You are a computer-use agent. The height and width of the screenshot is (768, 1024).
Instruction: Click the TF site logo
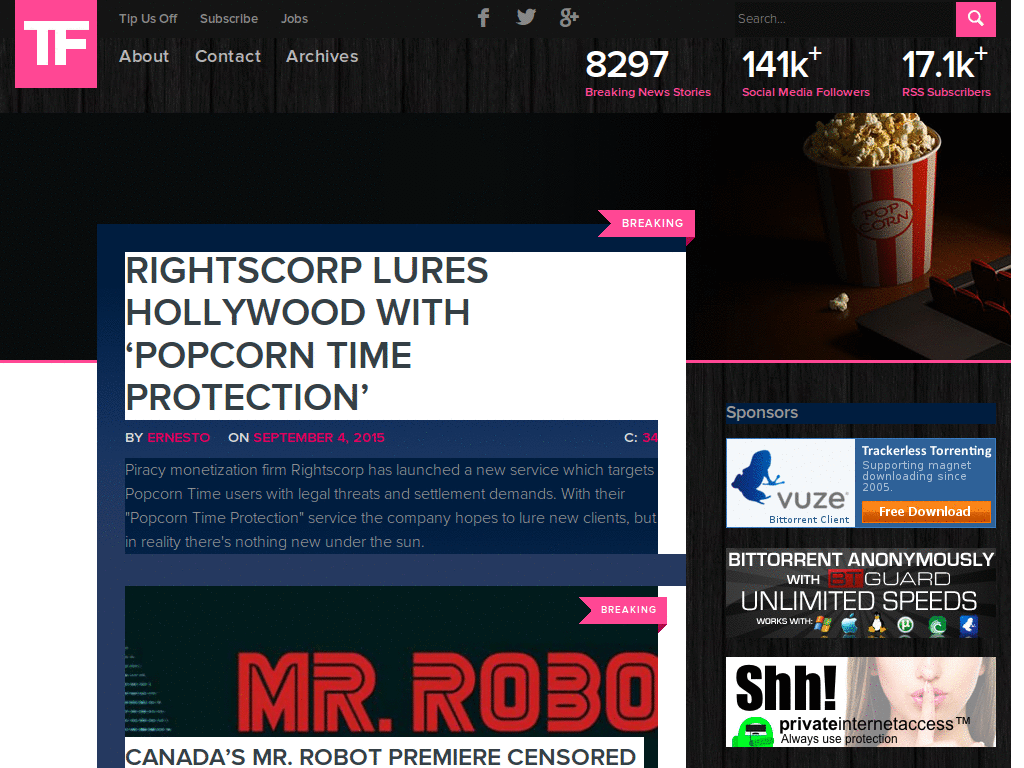[x=56, y=43]
